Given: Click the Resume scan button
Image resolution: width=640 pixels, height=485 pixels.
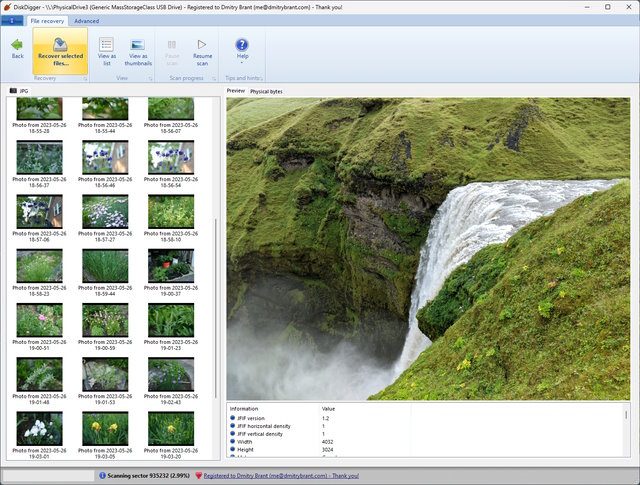Looking at the screenshot, I should point(203,50).
